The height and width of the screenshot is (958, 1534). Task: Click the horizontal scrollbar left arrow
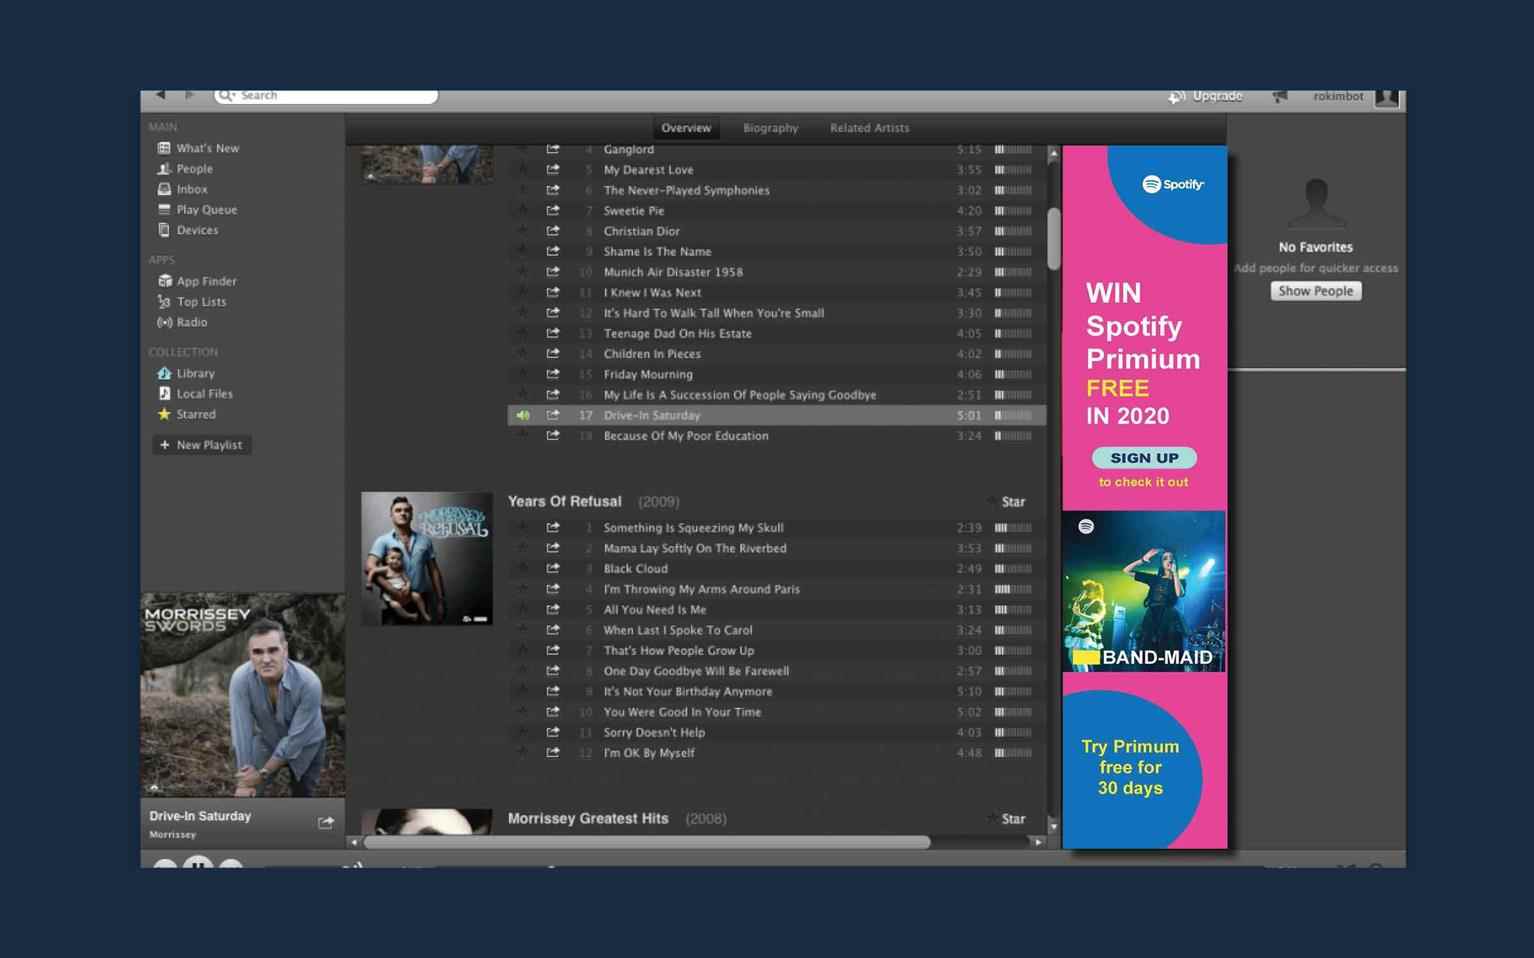pos(354,842)
